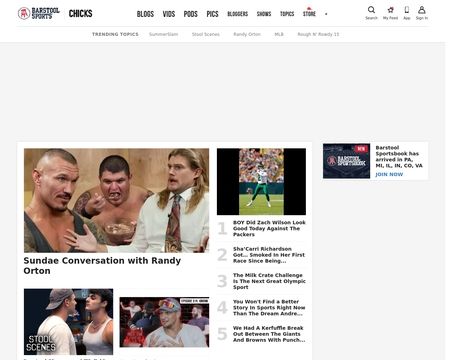Click the Sign In person icon
This screenshot has height=360, width=450.
(x=422, y=10)
